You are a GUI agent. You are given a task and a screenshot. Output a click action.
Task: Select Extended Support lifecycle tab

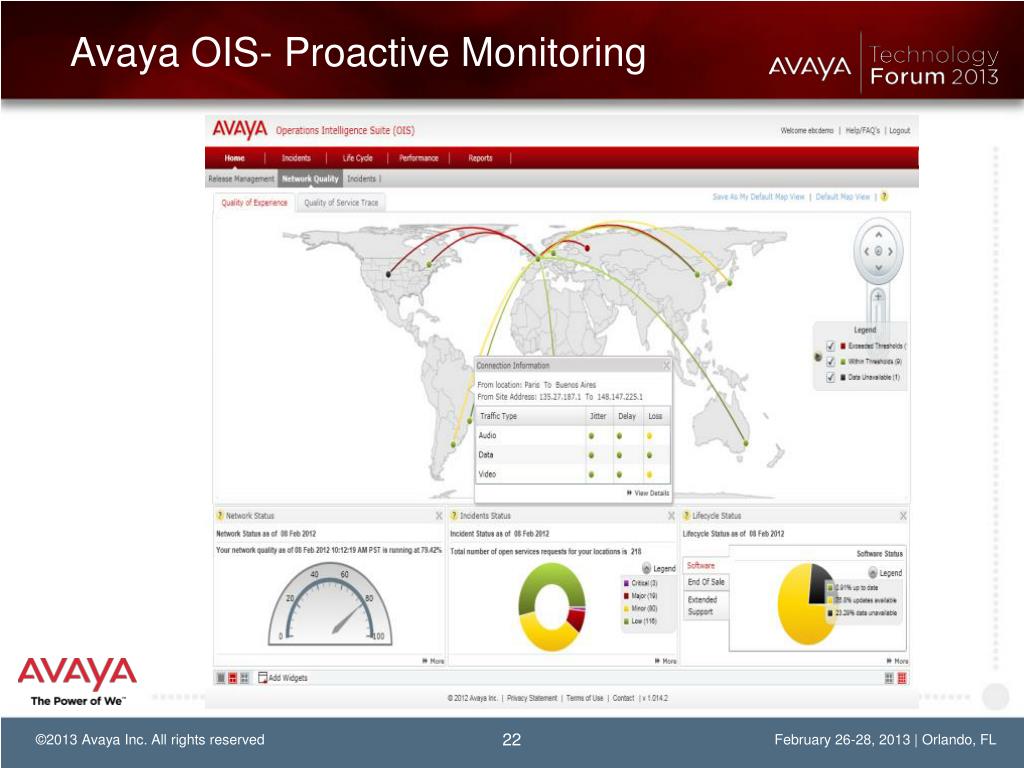(x=705, y=605)
